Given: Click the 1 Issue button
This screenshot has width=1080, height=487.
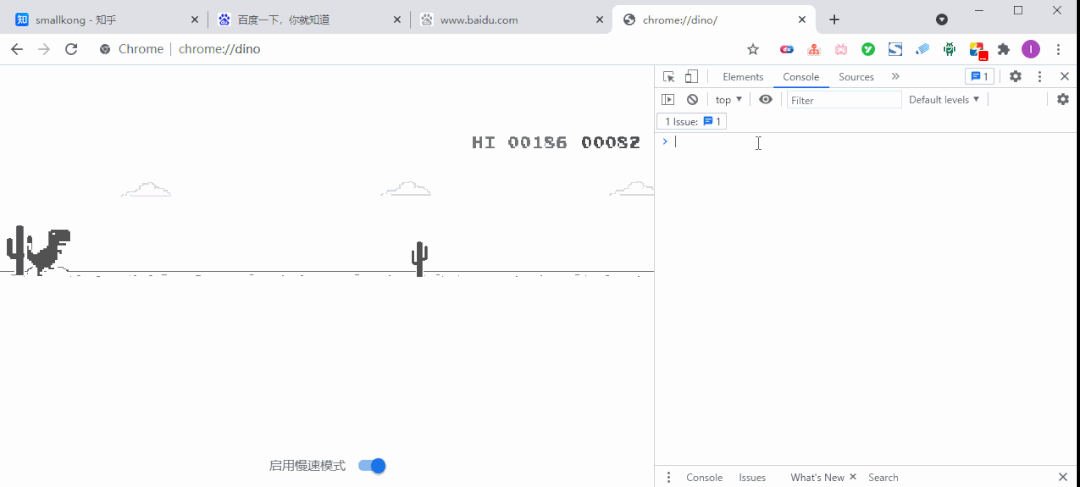Looking at the screenshot, I should coord(692,122).
